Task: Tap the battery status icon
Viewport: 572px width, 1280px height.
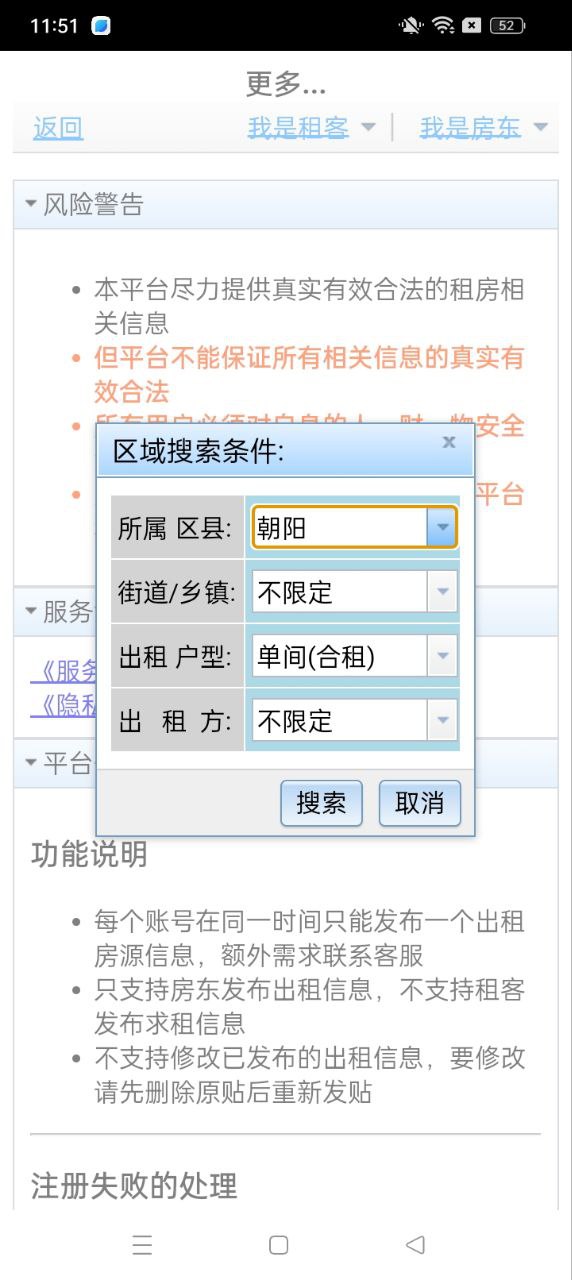Action: (508, 26)
